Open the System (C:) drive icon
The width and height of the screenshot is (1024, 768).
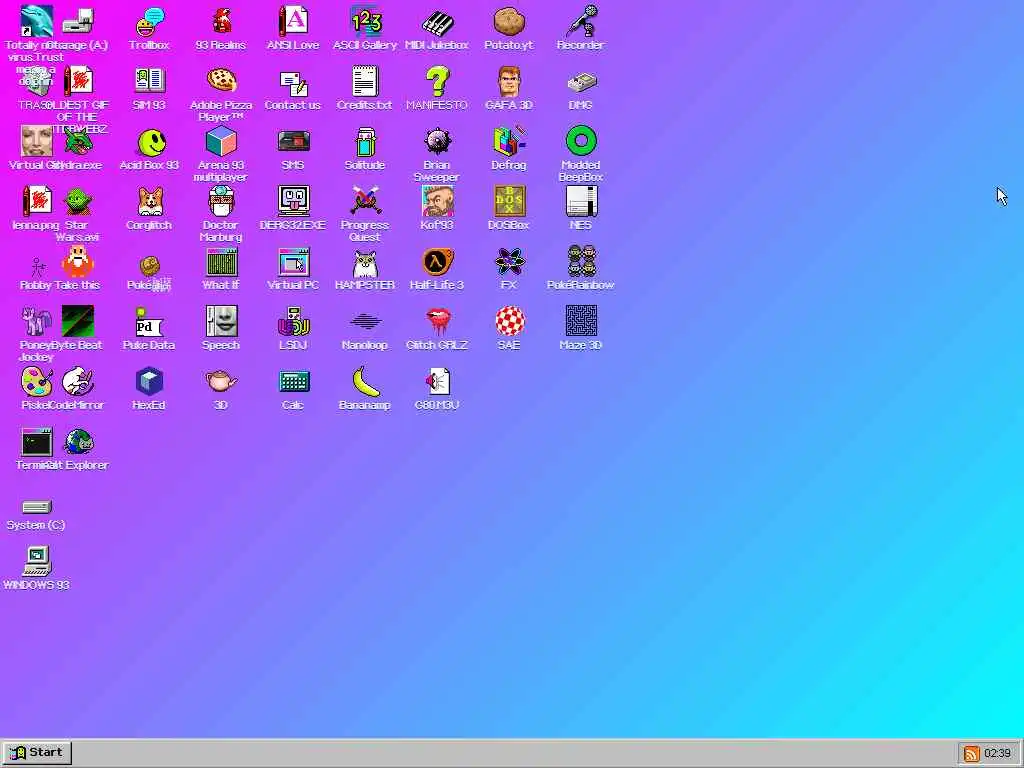pyautogui.click(x=36, y=507)
